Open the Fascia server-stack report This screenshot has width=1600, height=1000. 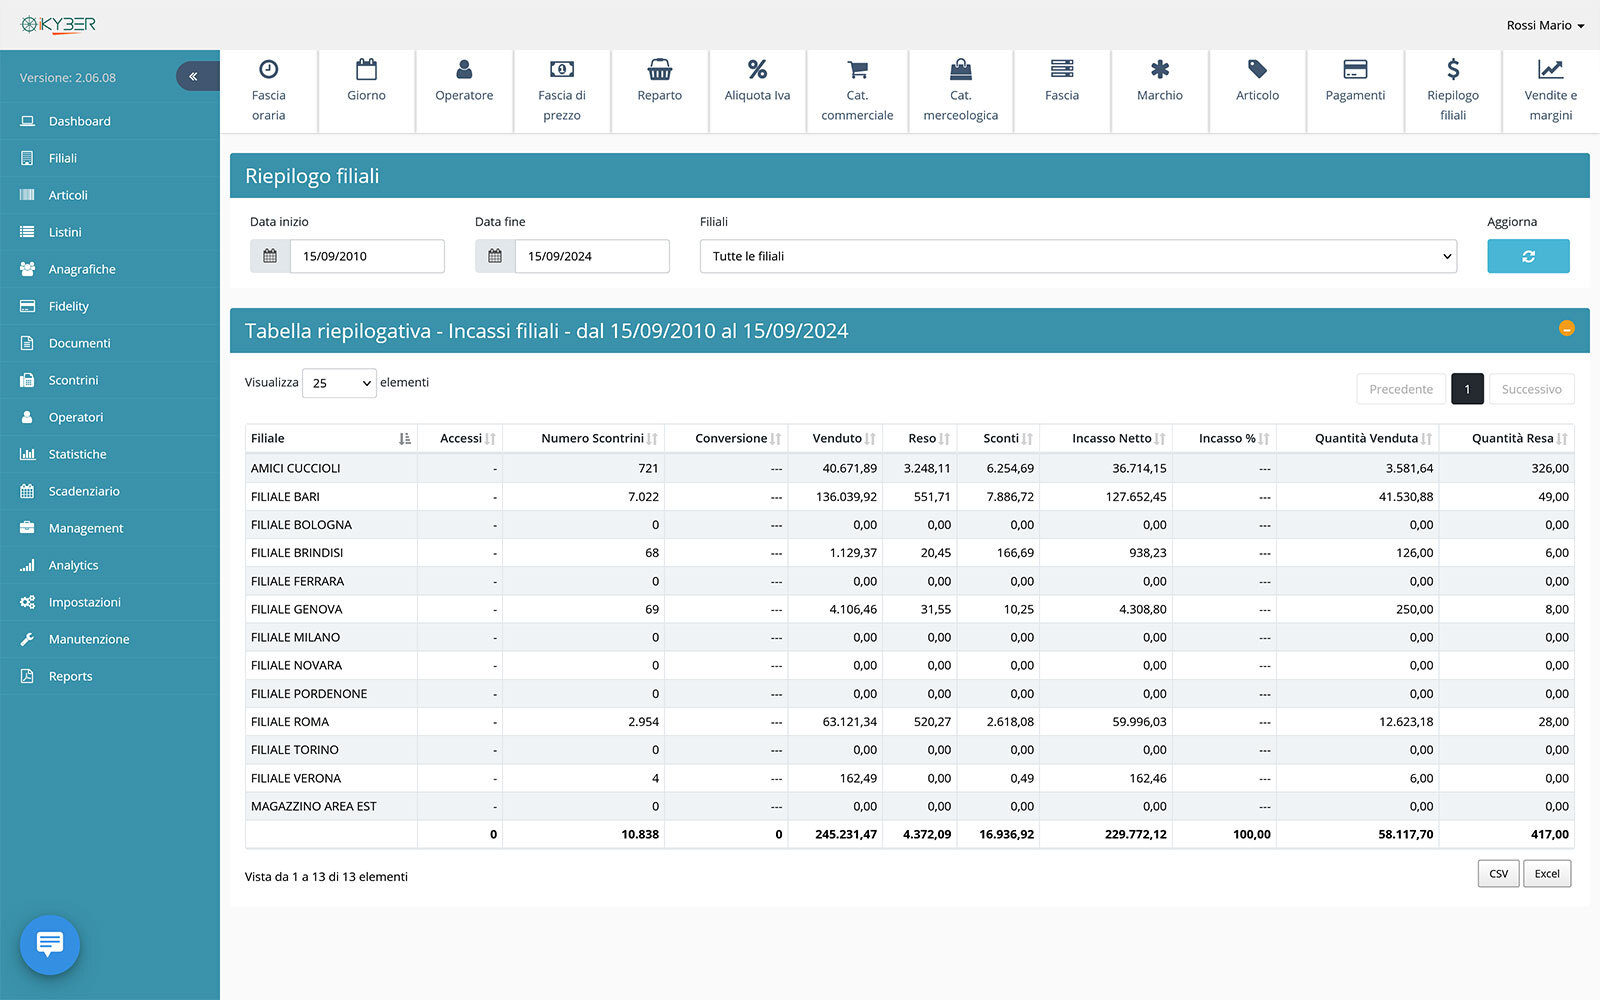(1062, 91)
